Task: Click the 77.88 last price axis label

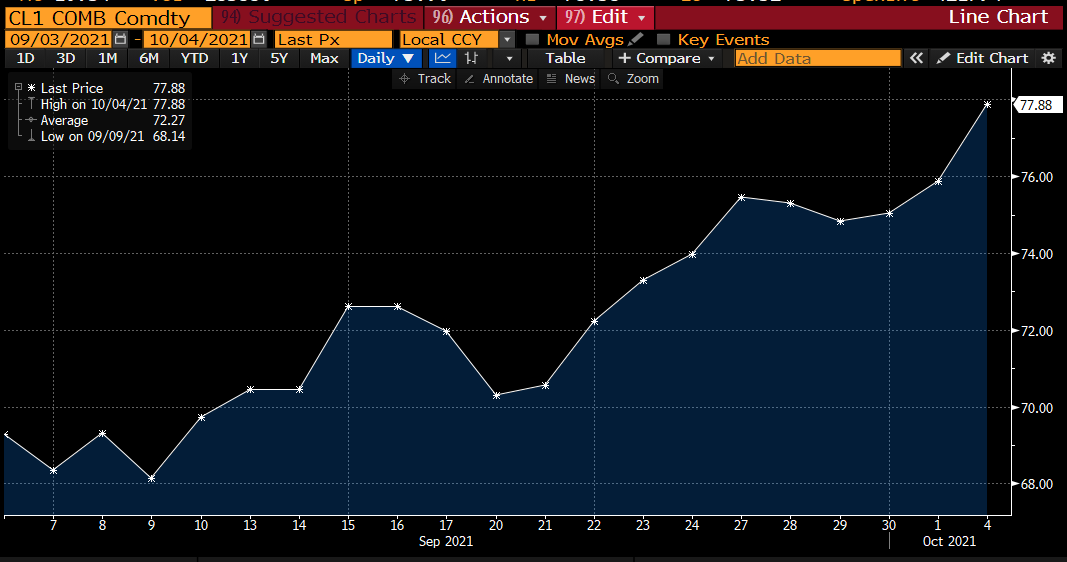Action: point(1036,105)
